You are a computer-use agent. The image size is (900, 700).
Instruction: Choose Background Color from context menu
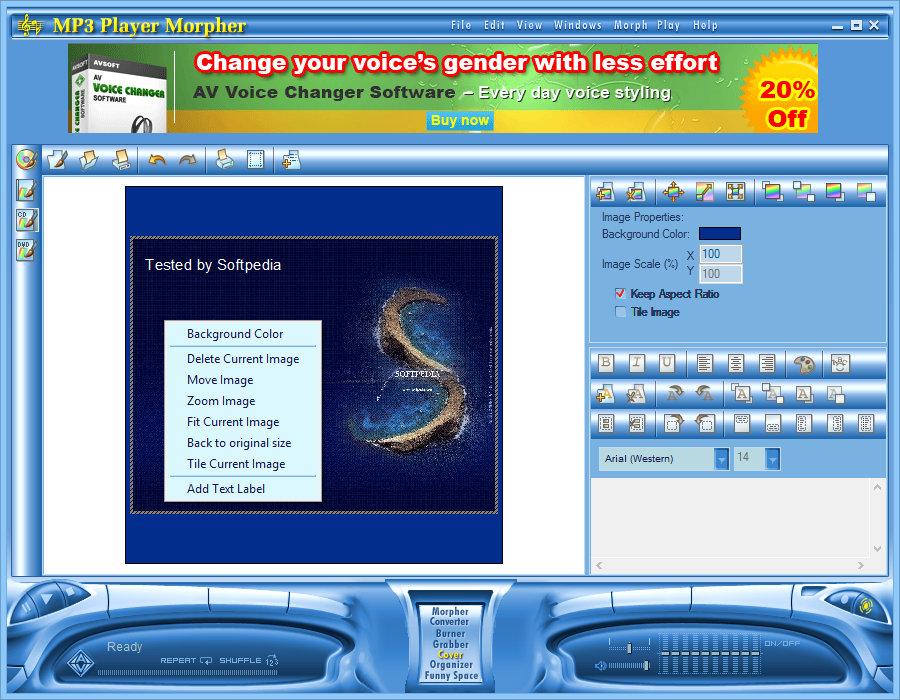(x=243, y=334)
